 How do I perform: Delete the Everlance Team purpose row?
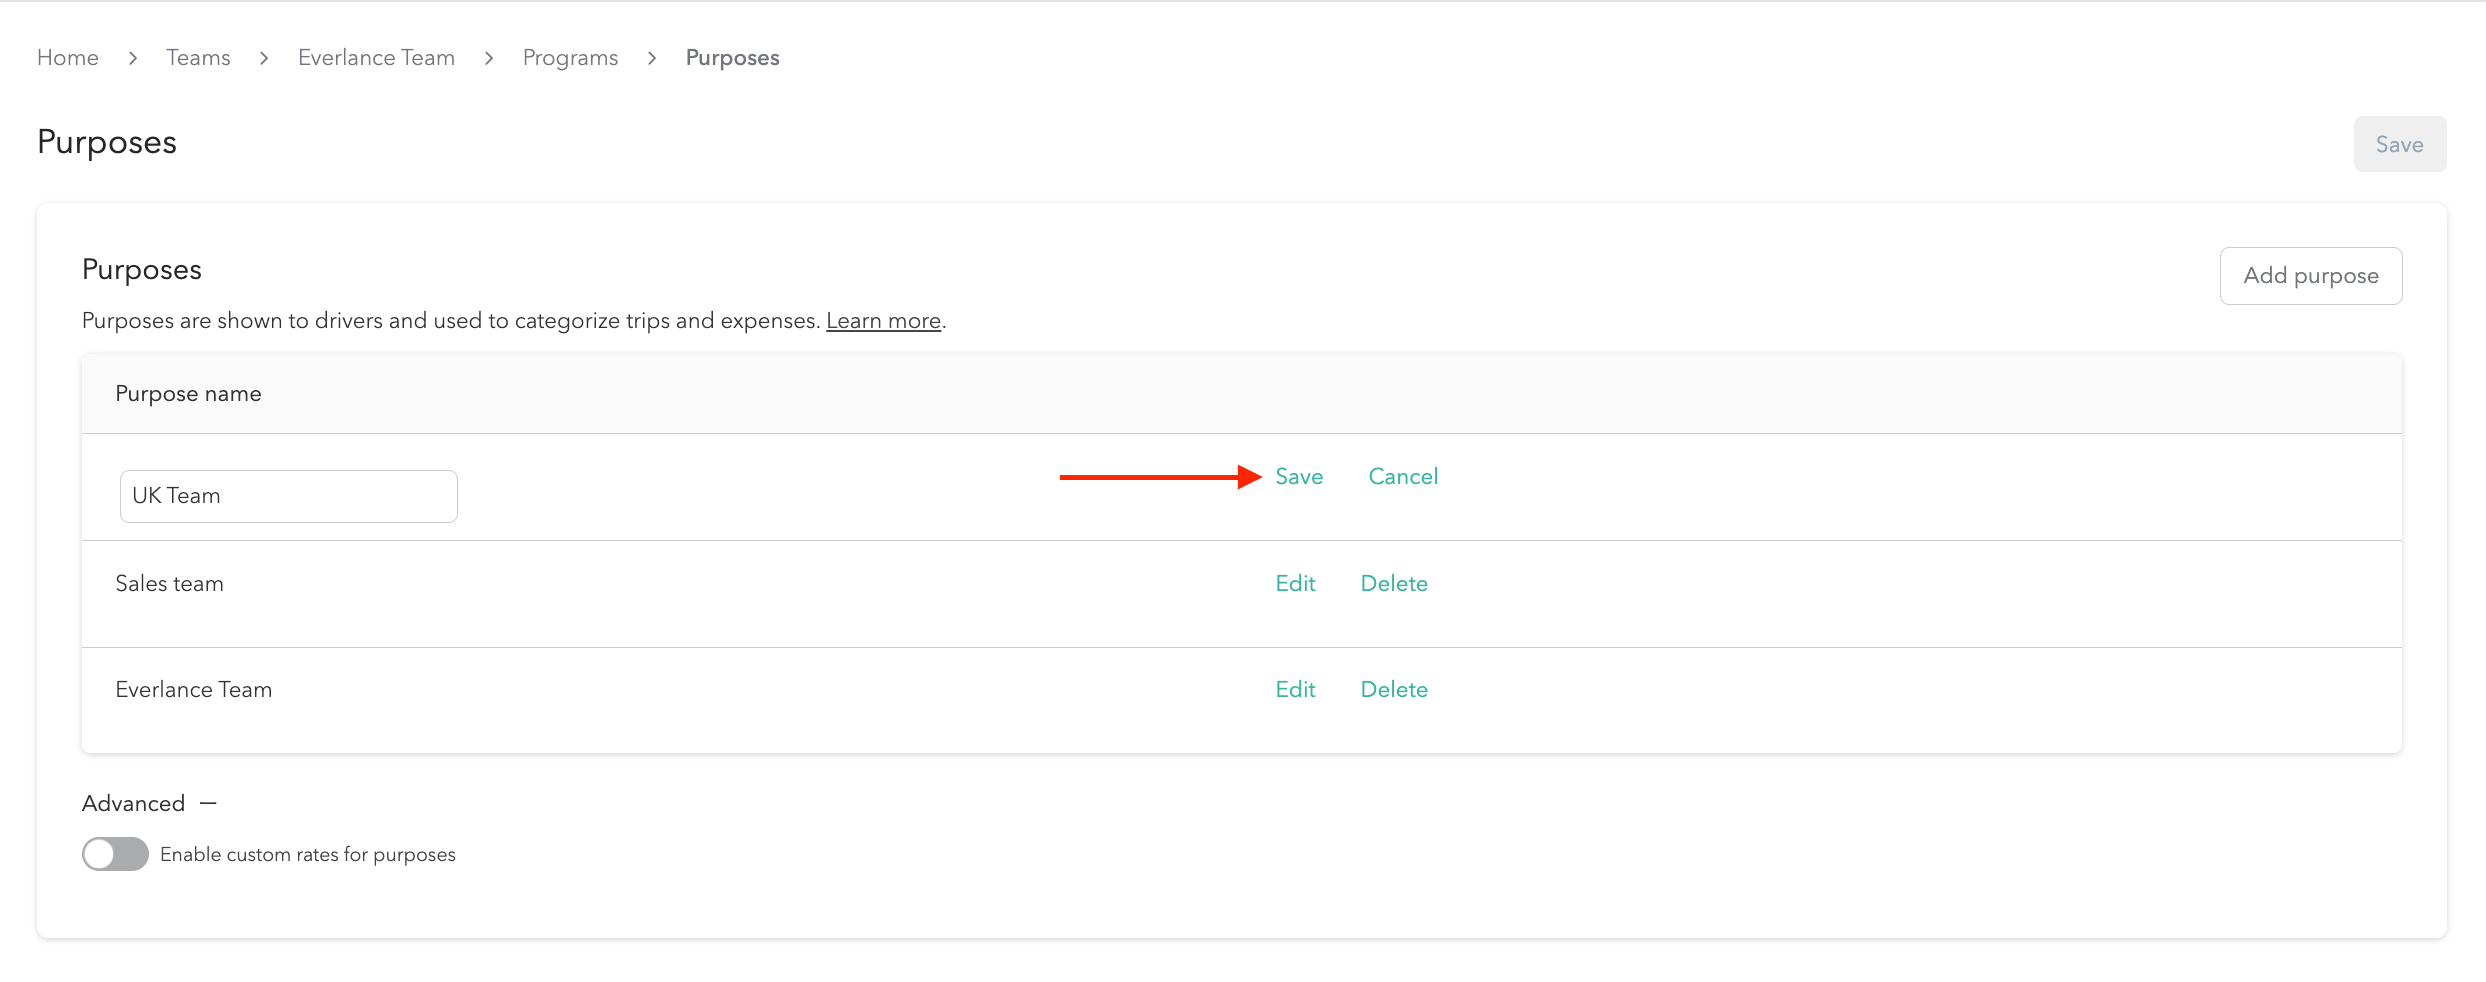tap(1394, 690)
